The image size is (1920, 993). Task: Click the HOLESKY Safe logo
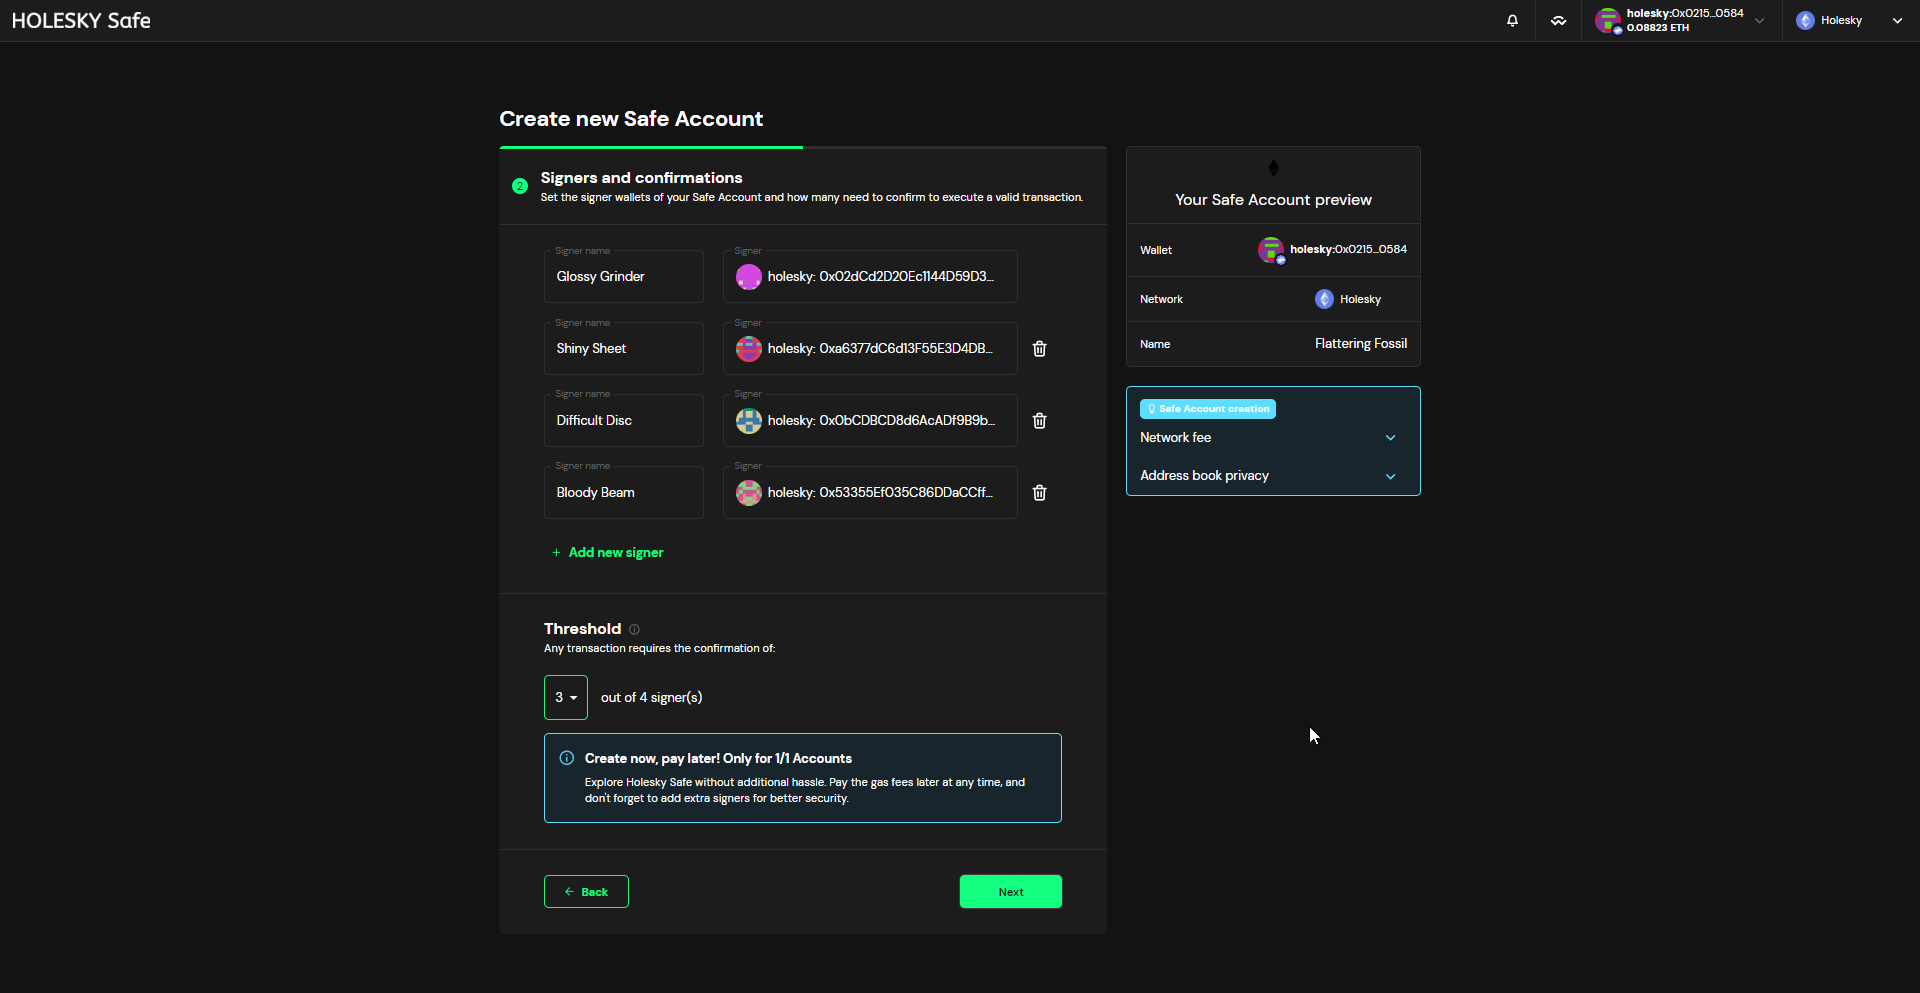[81, 20]
